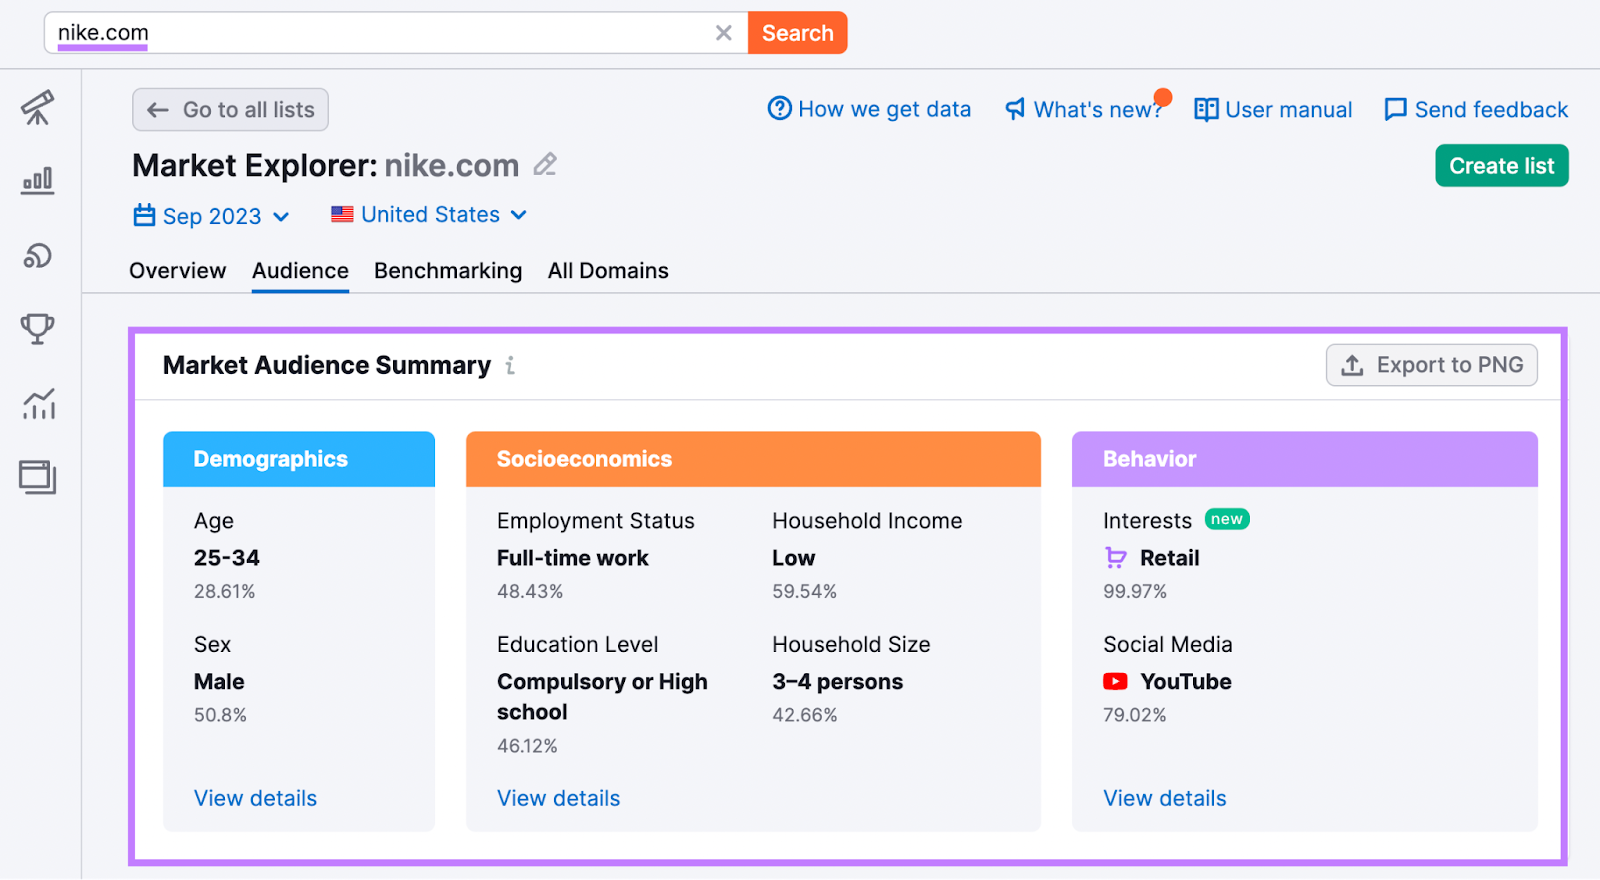Screen dimensions: 1600x880
Task: Click the question mark icon for How we get data
Action: [x=779, y=108]
